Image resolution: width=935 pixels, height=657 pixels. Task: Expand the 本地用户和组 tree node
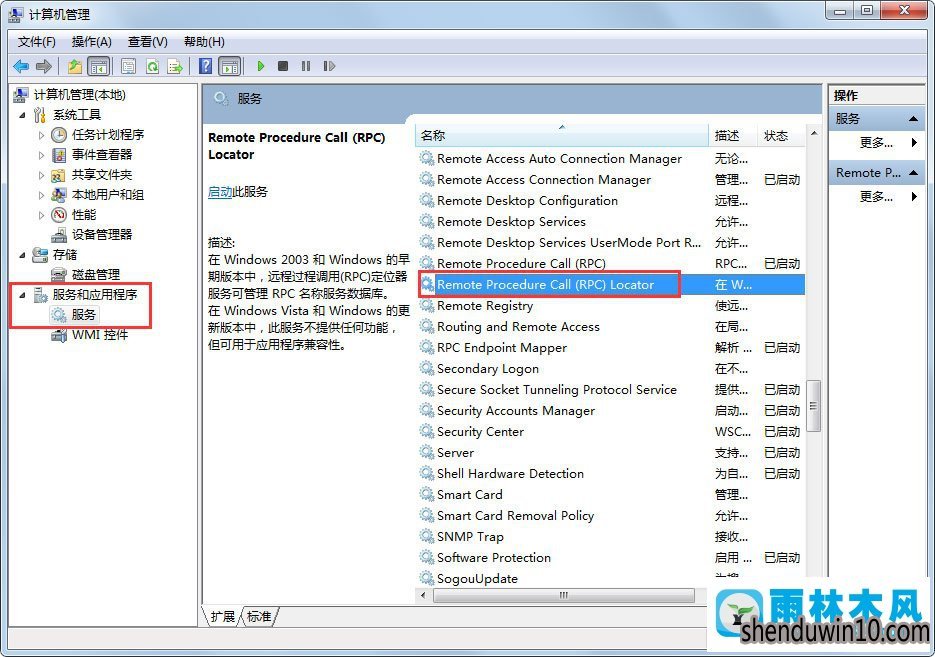[41, 195]
